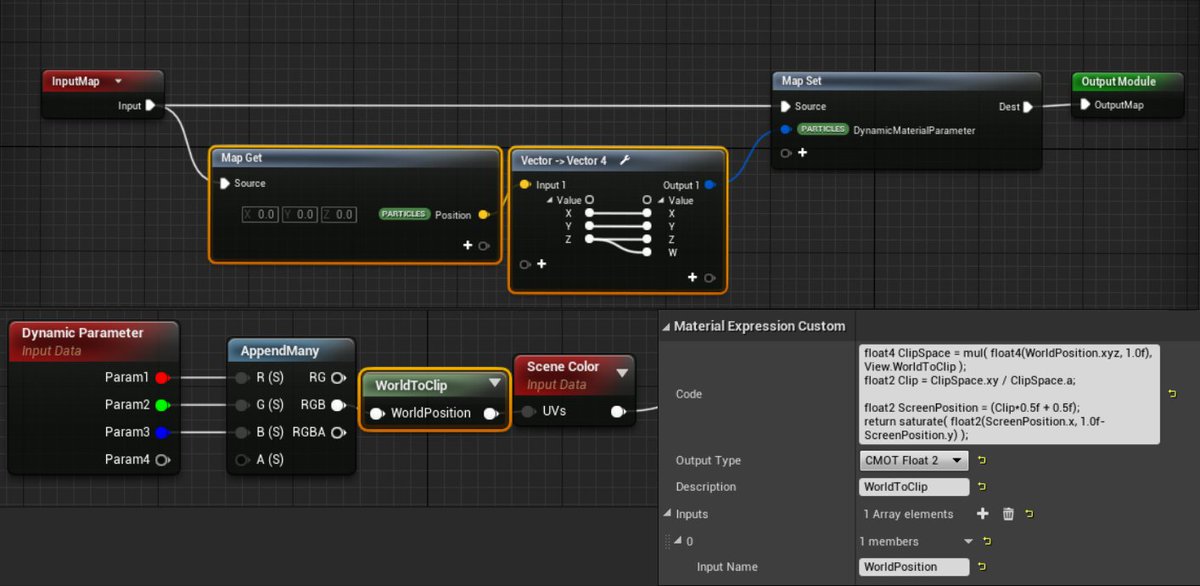1200x586 pixels.
Task: Click the Input 1 pin on Vector -> Vector 4
Action: point(524,185)
